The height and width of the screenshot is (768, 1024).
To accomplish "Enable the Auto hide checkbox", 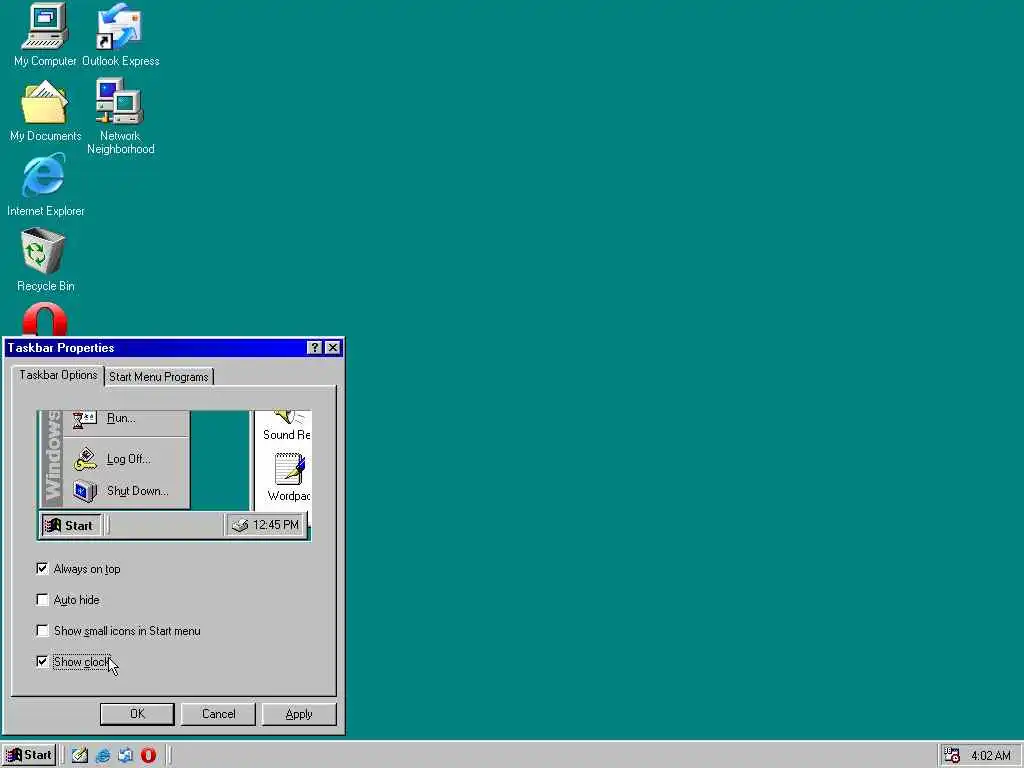I will (42, 600).
